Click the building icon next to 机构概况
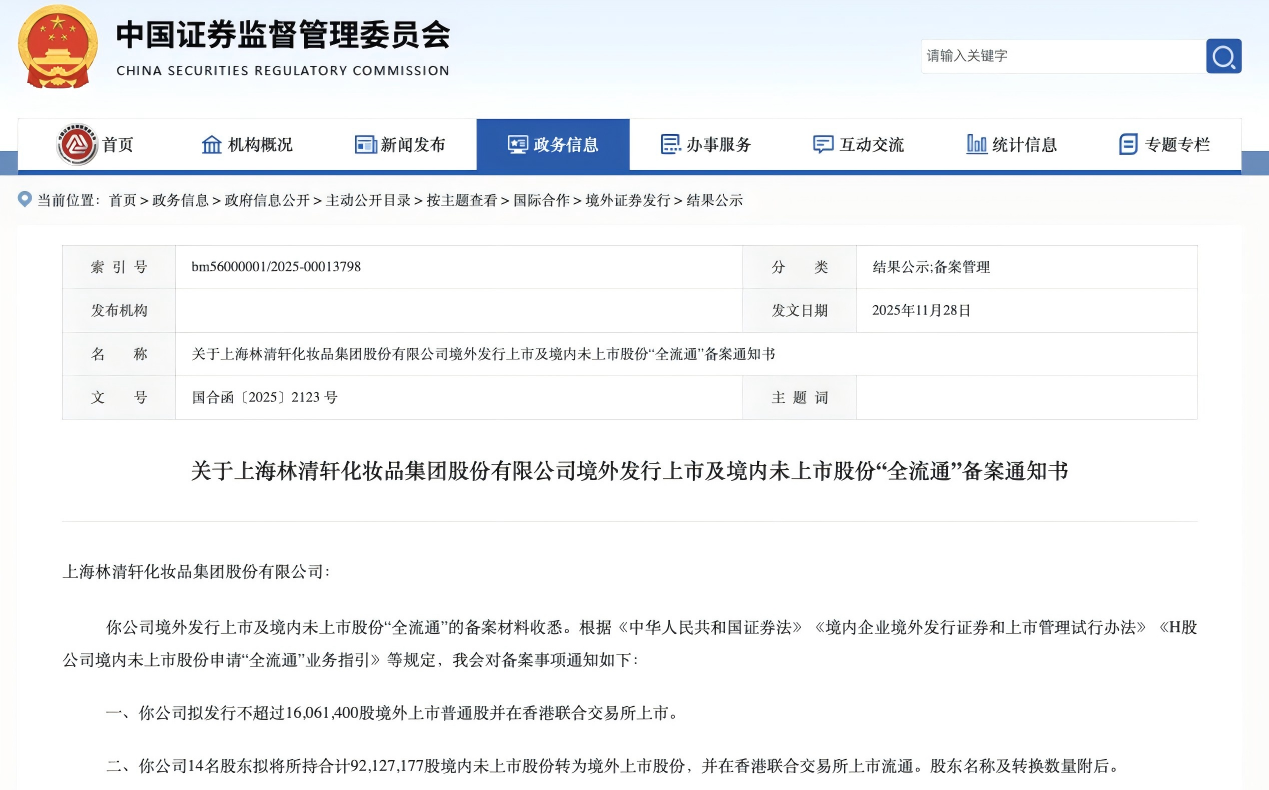This screenshot has width=1269, height=790. 212,145
